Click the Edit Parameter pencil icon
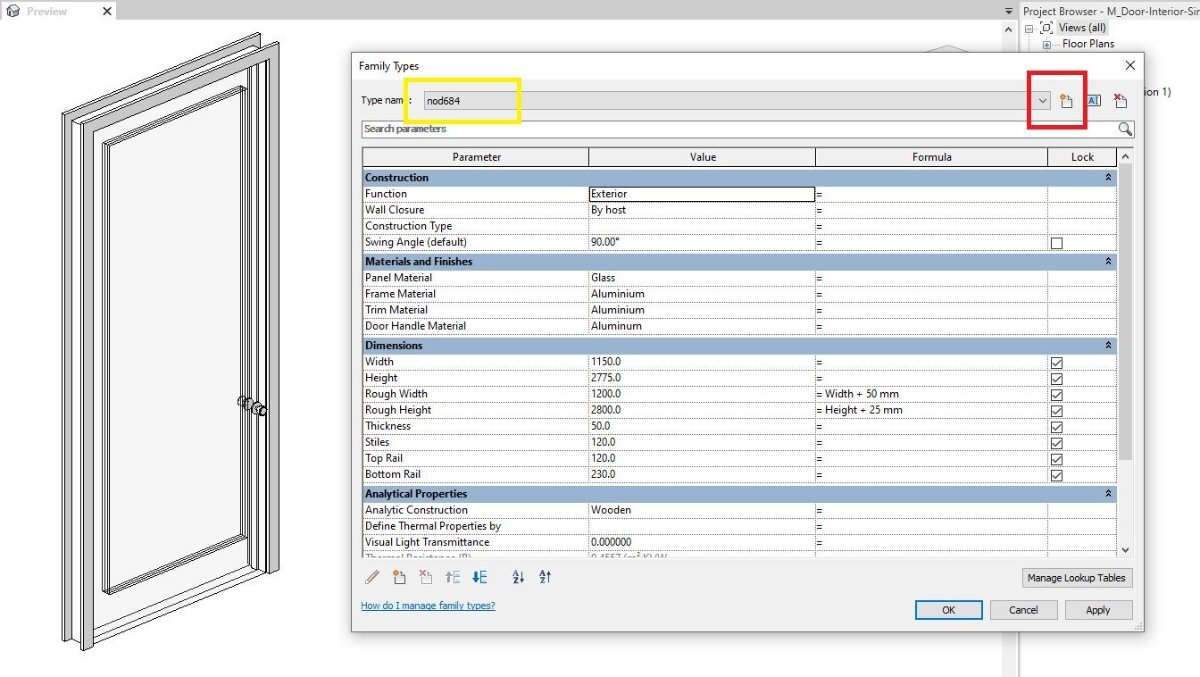 [x=372, y=577]
